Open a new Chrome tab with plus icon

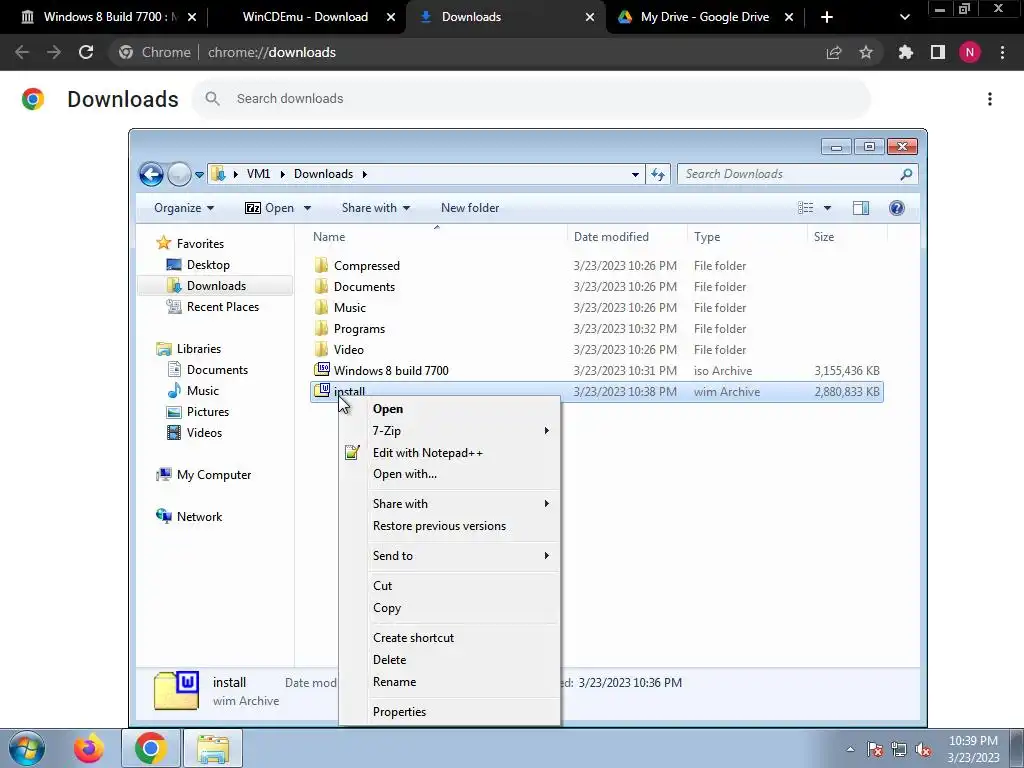click(x=827, y=17)
